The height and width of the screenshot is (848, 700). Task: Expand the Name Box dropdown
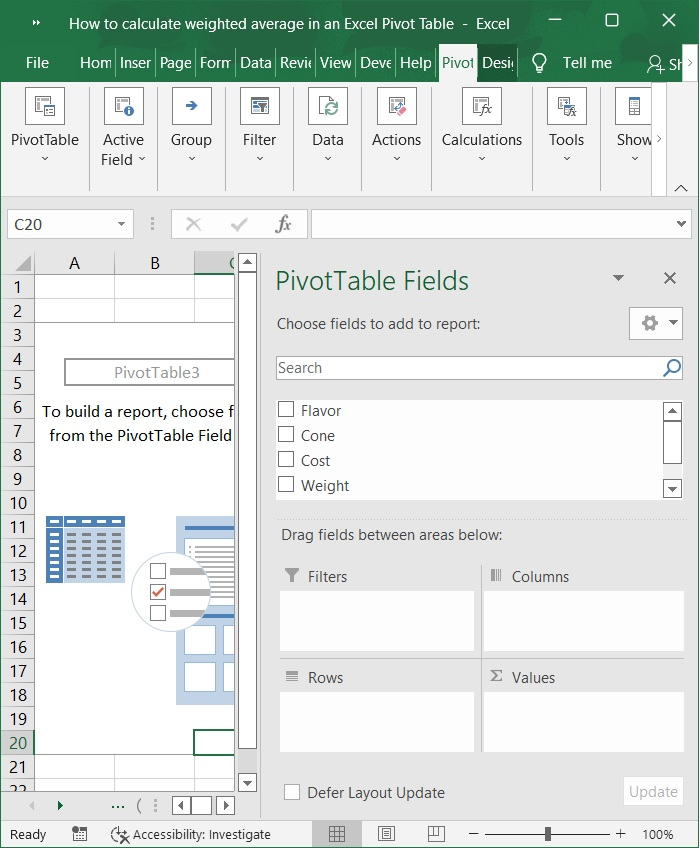(121, 224)
